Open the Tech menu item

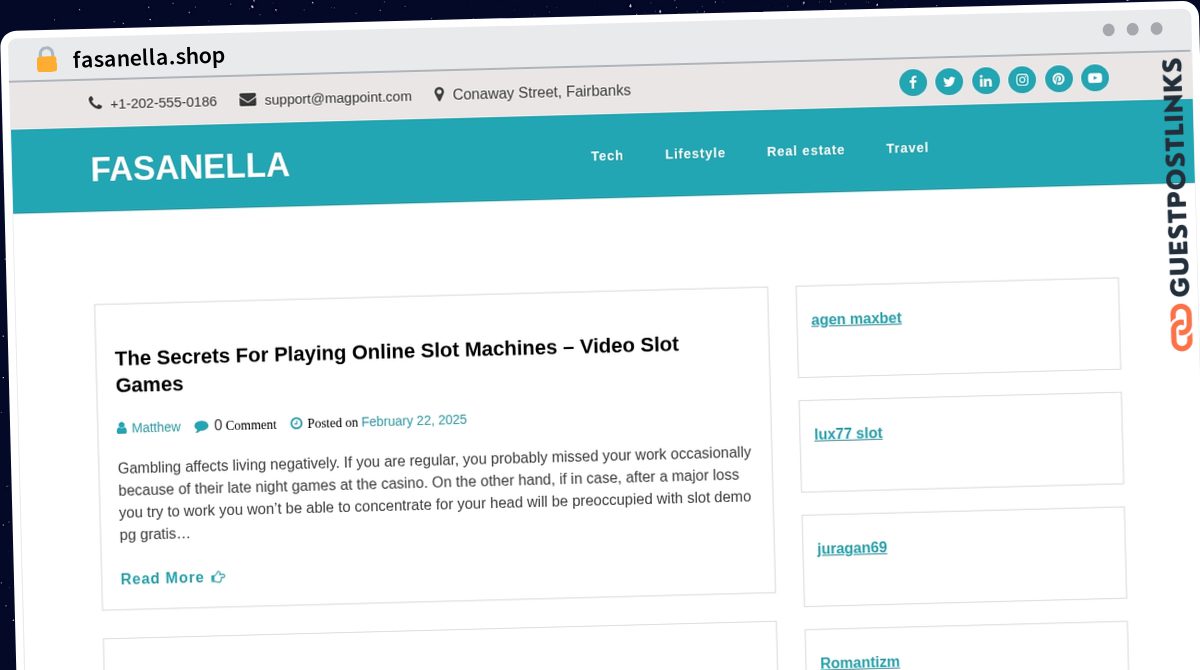(607, 155)
